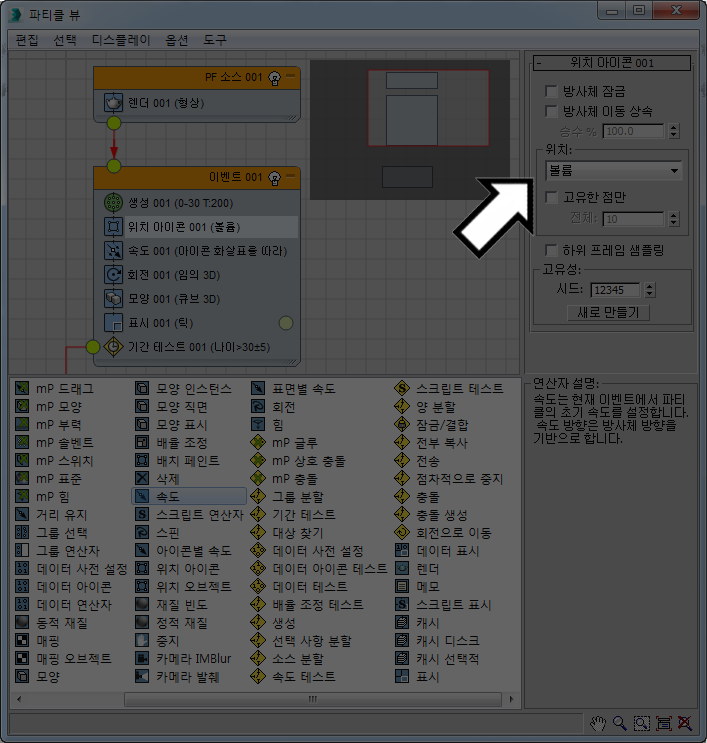Enable the 방사체 이동 상속 checkbox

[x=551, y=111]
